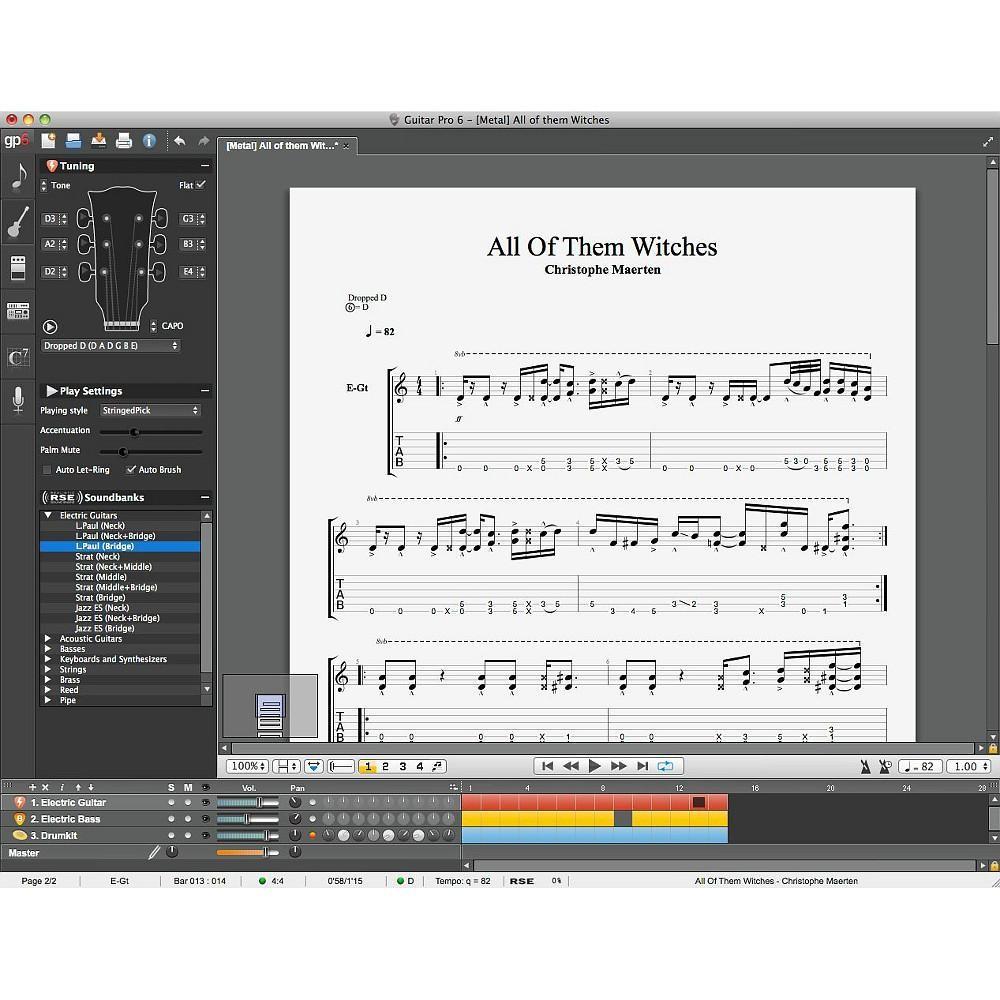Screen dimensions: 1000x1000
Task: Click the print icon
Action: [124, 140]
